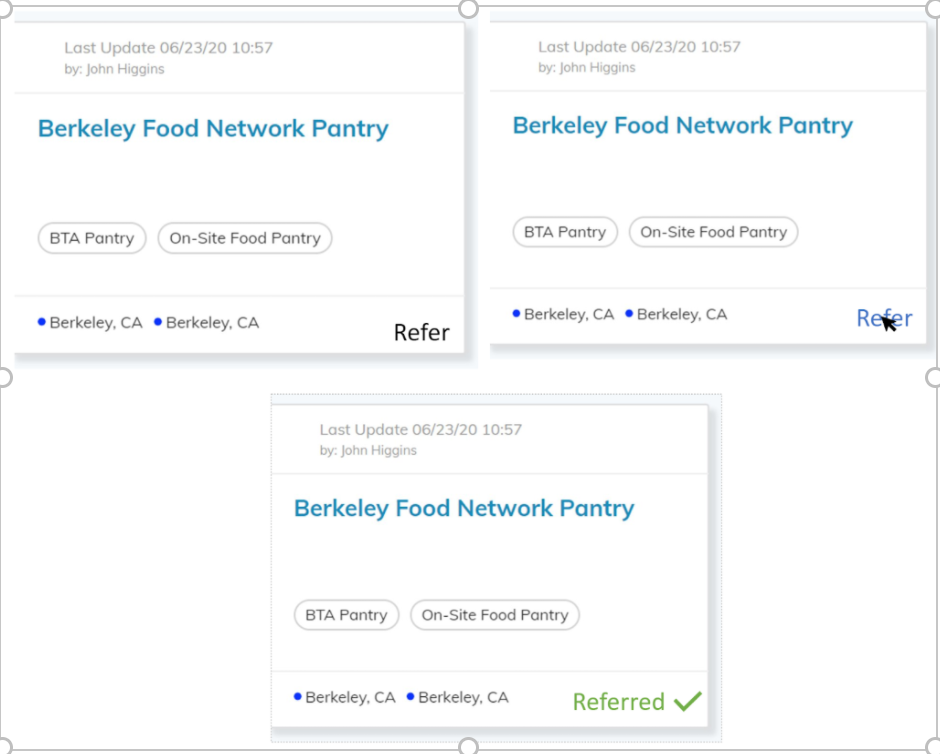Toggle the On-Site Food Pantry tag on the top-right card
This screenshot has width=940, height=754.
[713, 231]
